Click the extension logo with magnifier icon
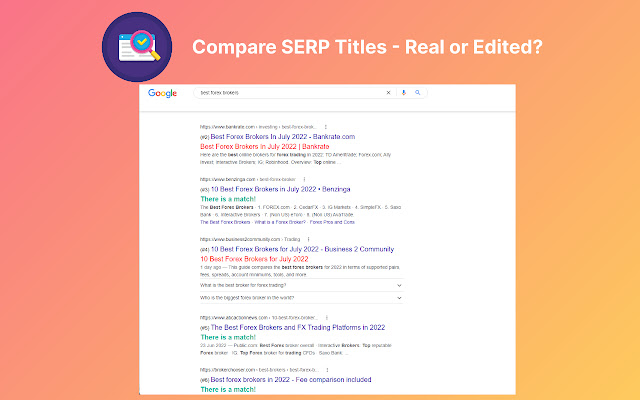 137,47
